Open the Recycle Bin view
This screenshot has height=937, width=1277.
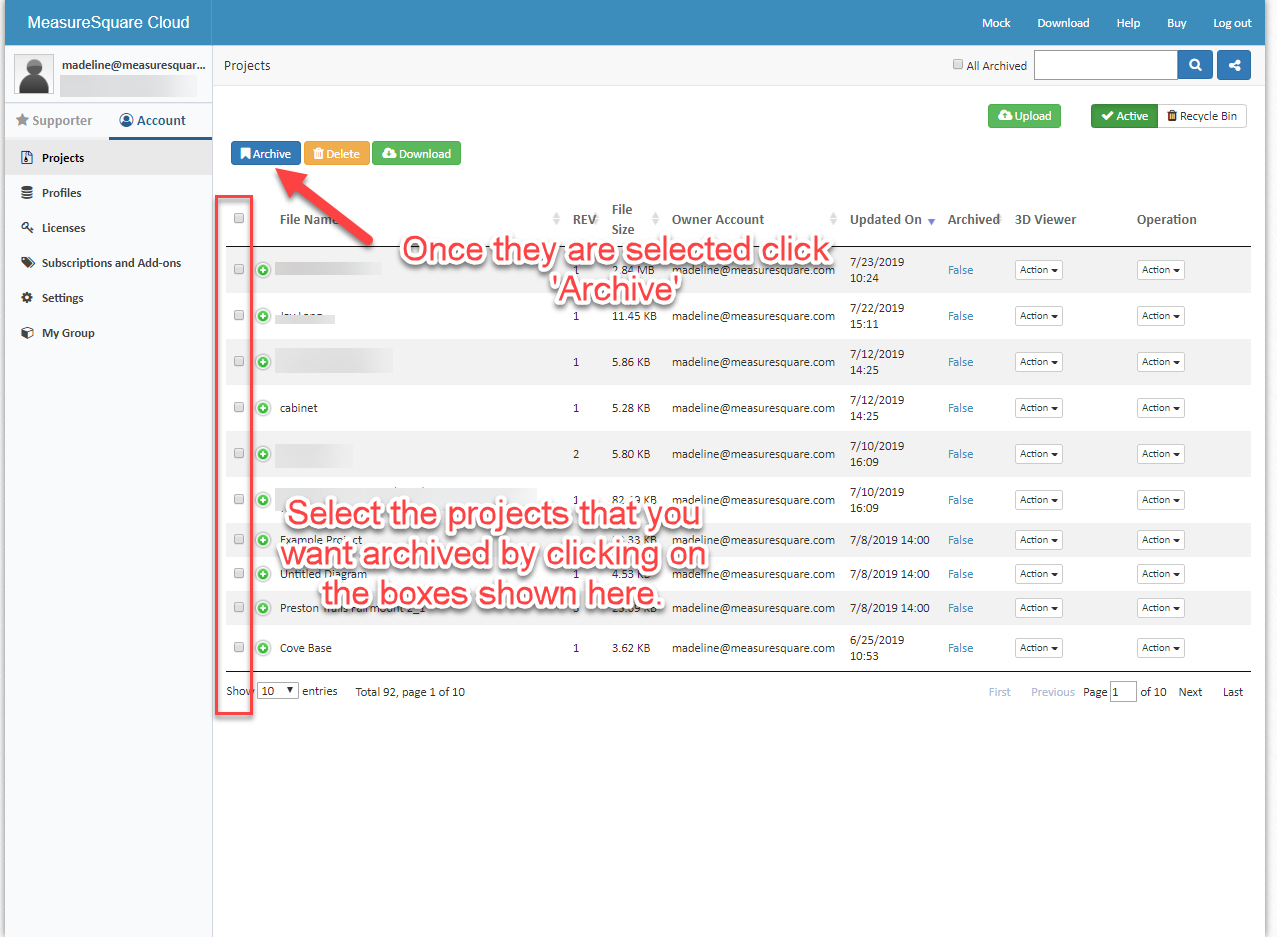pyautogui.click(x=1202, y=116)
